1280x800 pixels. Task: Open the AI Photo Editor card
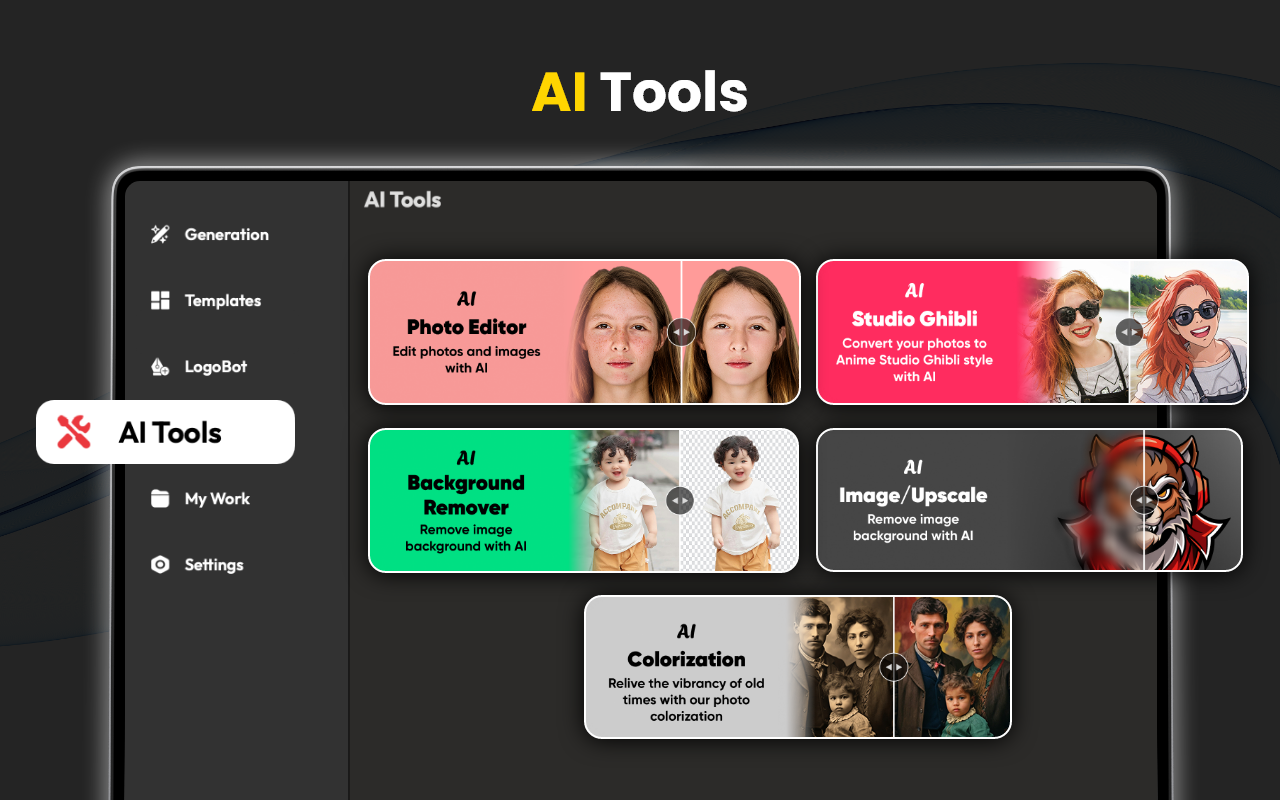[585, 332]
